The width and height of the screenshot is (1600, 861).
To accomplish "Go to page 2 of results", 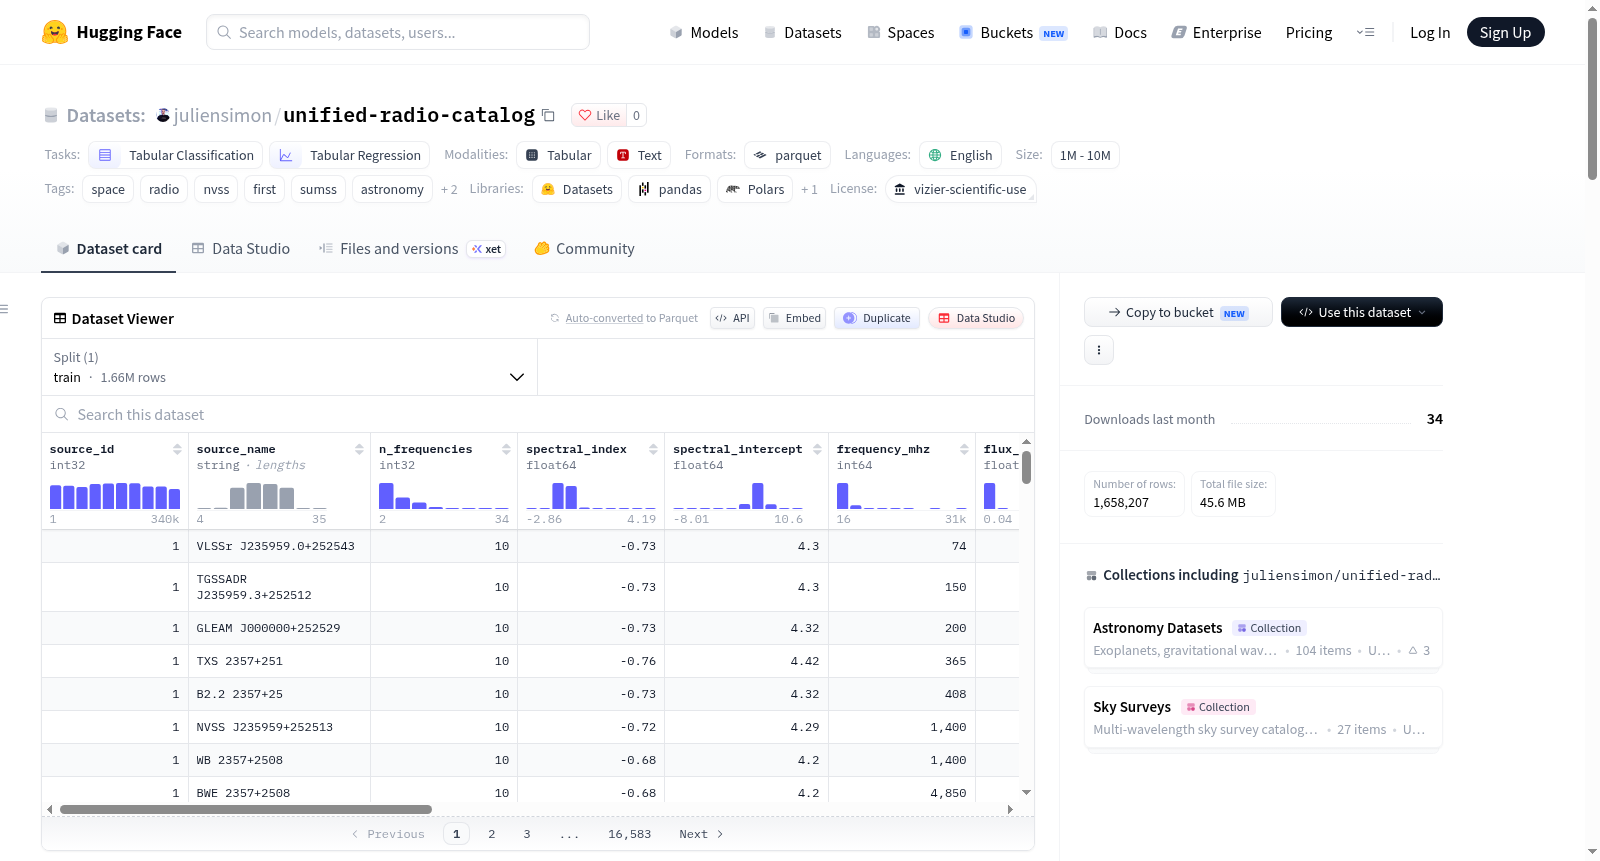I will [x=492, y=834].
